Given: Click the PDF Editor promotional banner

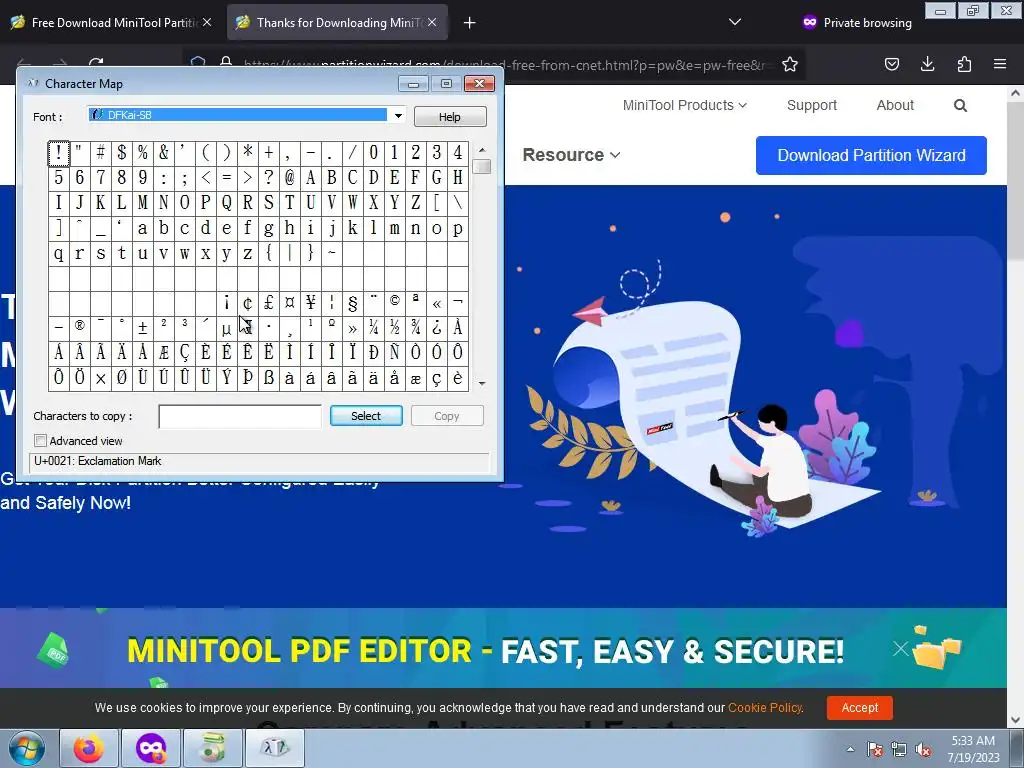Looking at the screenshot, I should tap(503, 648).
